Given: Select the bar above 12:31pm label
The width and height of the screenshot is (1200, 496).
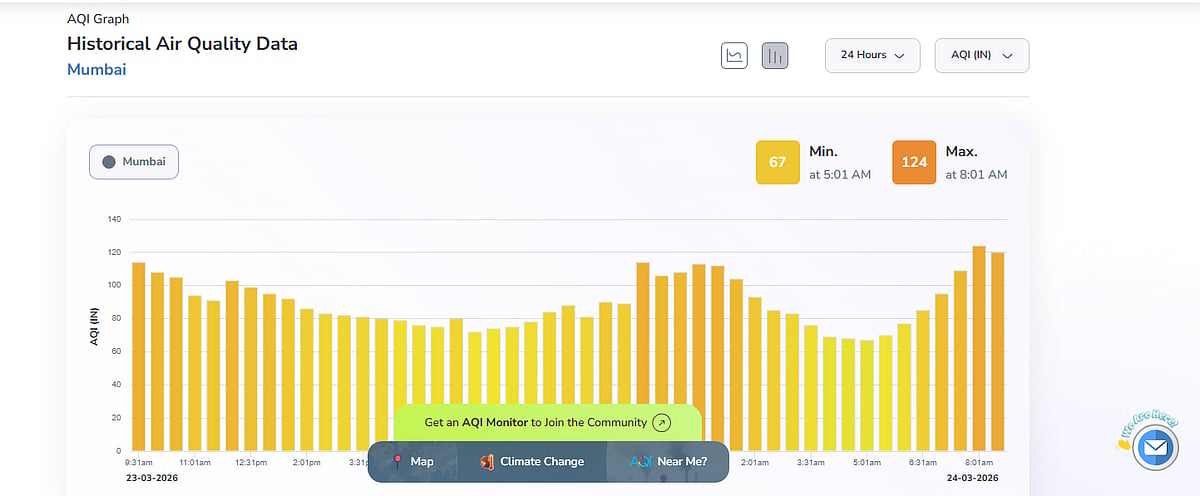Looking at the screenshot, I should [x=251, y=369].
